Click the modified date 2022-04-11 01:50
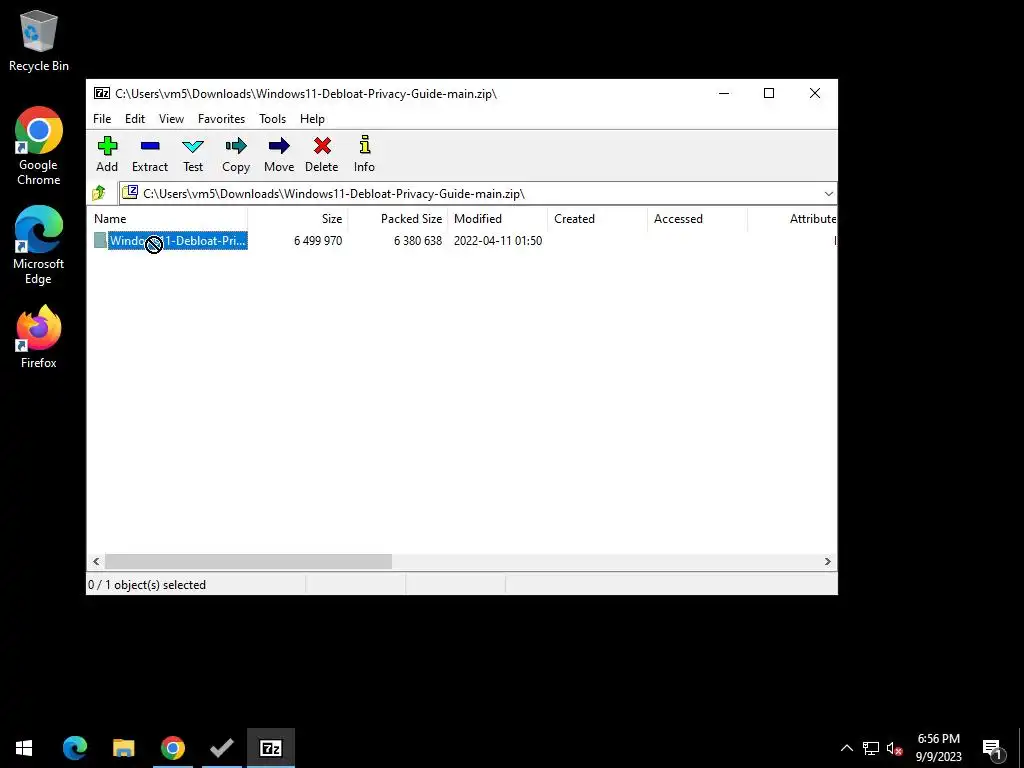The height and width of the screenshot is (768, 1024). pyautogui.click(x=498, y=240)
